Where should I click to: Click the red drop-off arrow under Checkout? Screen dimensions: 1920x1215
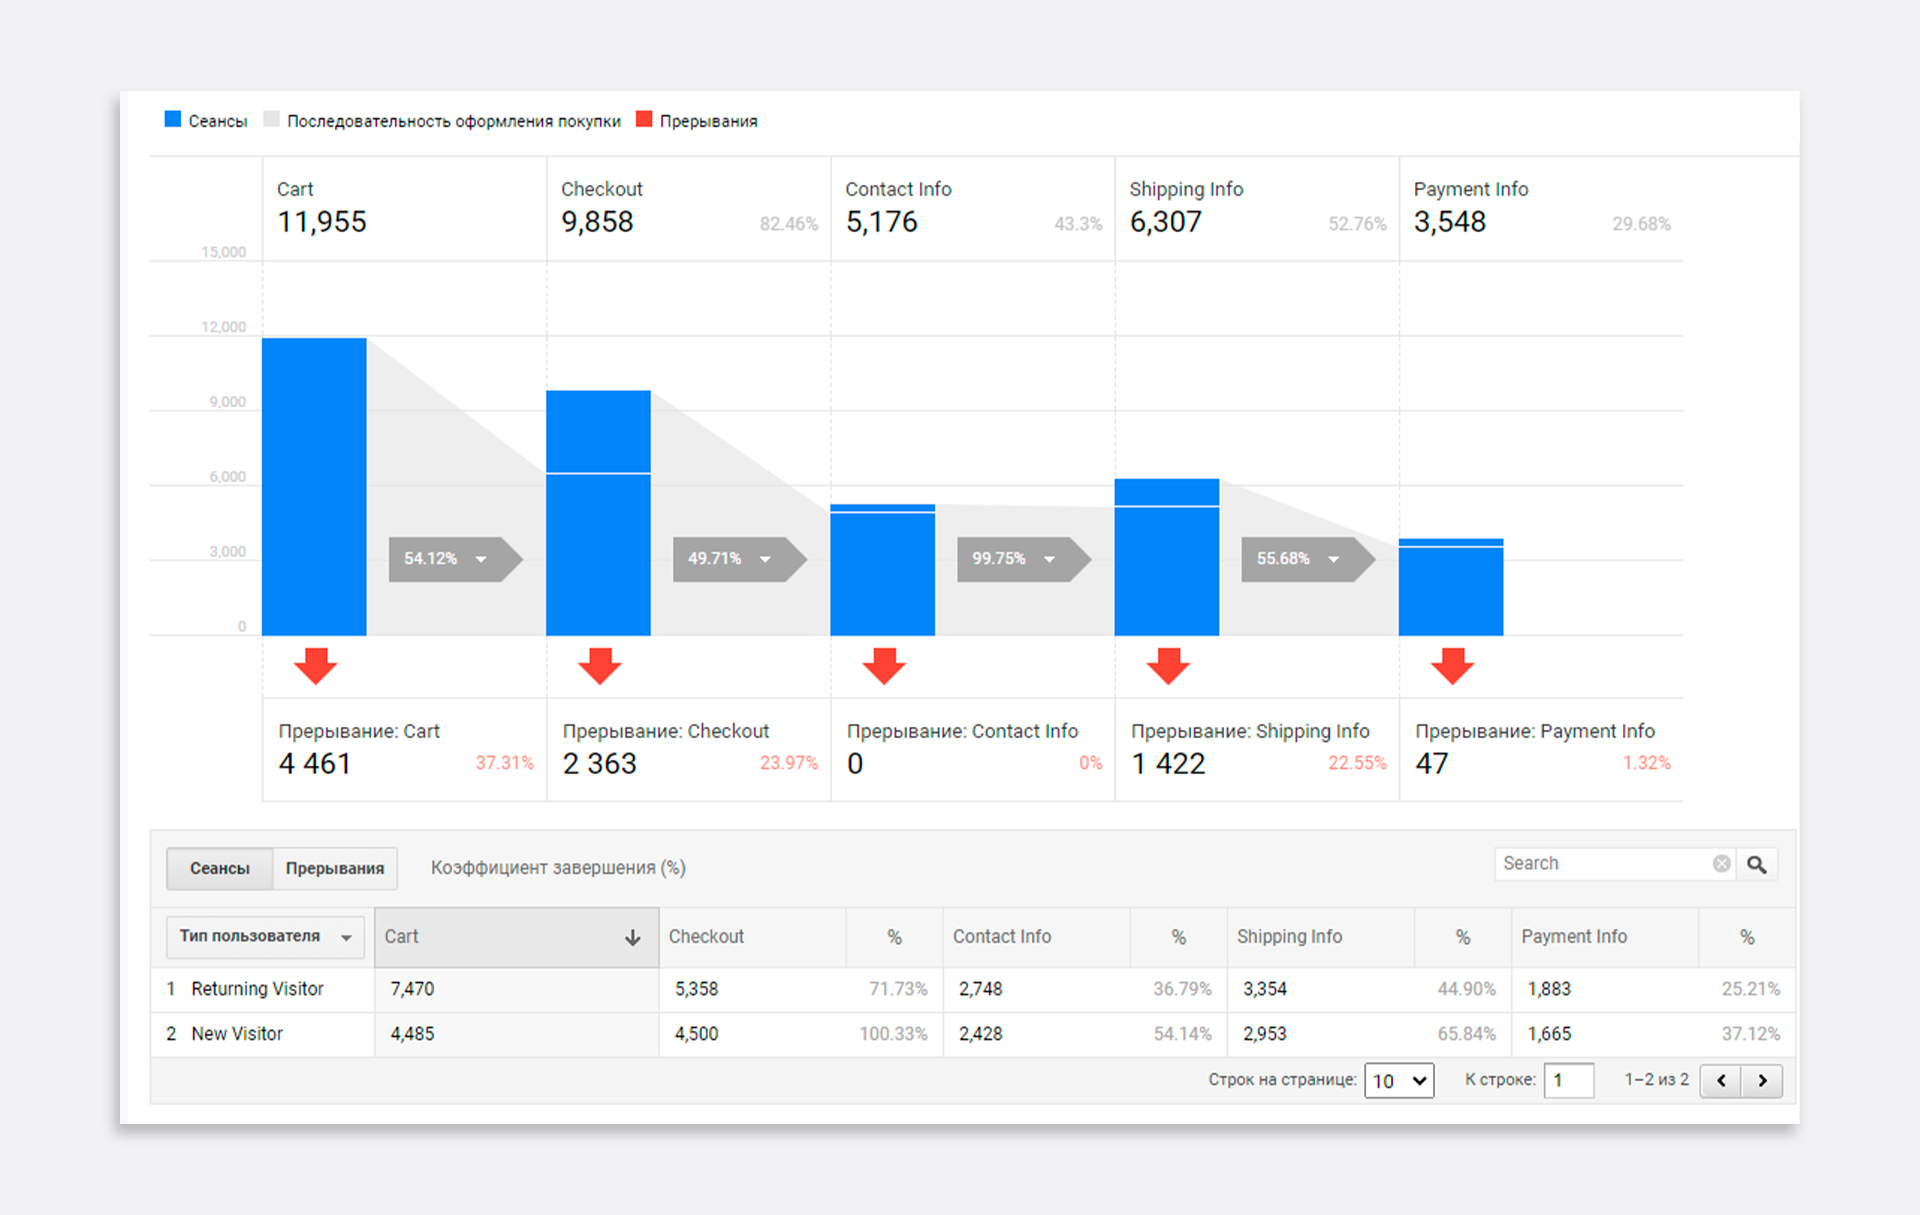click(x=599, y=665)
